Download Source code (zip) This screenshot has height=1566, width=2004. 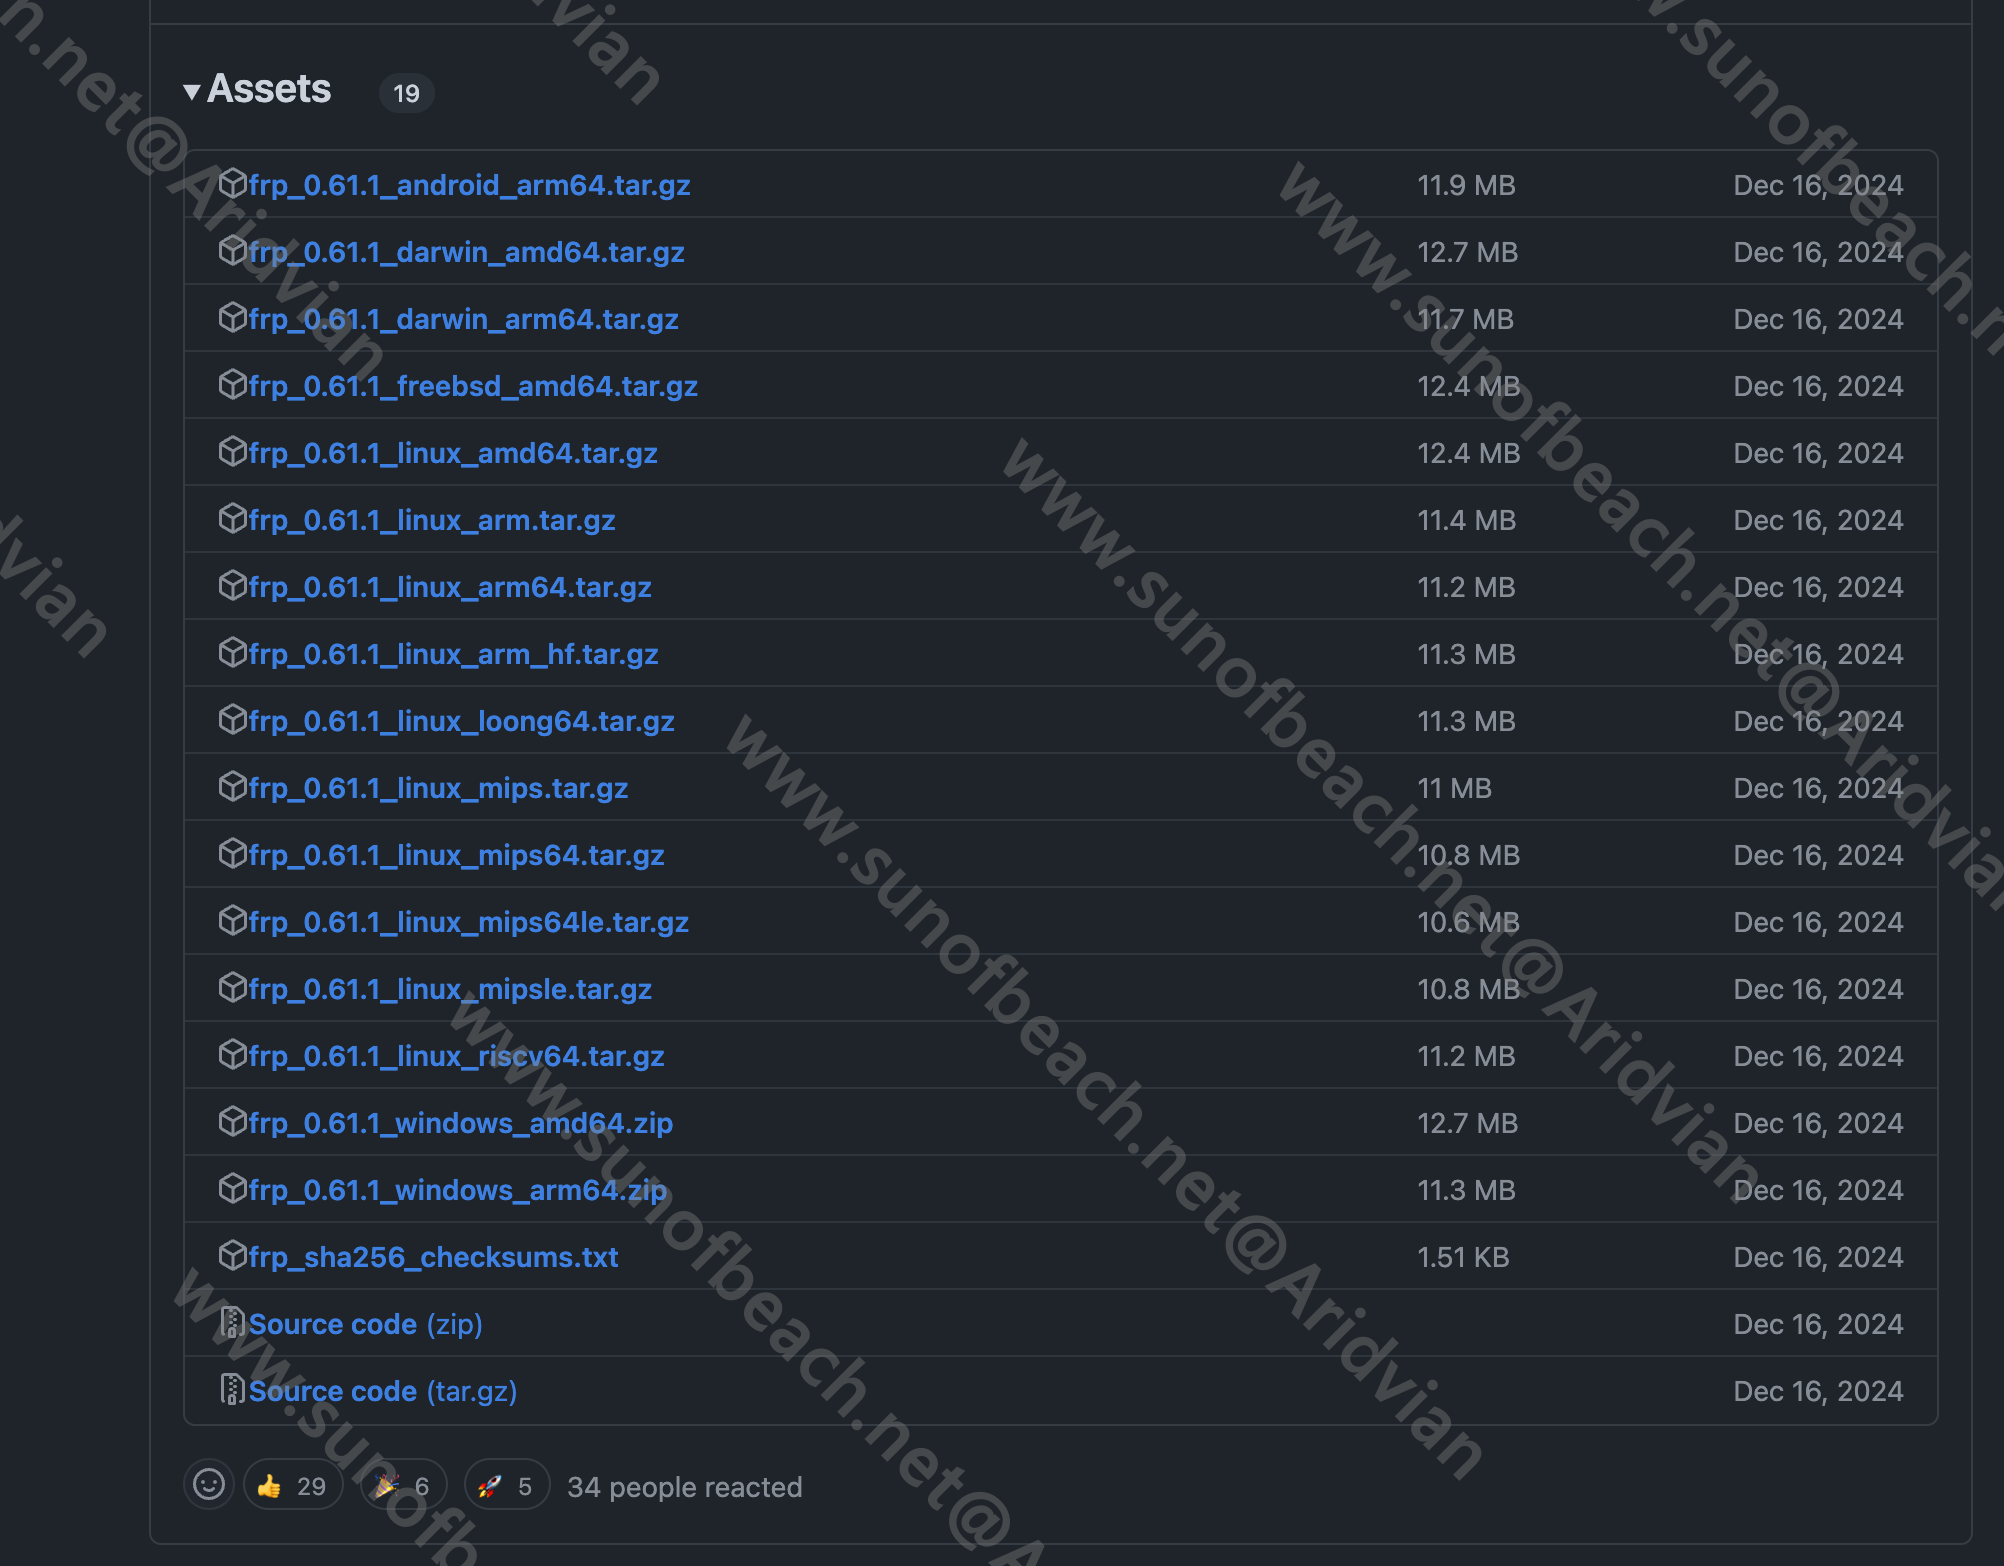pyautogui.click(x=365, y=1324)
